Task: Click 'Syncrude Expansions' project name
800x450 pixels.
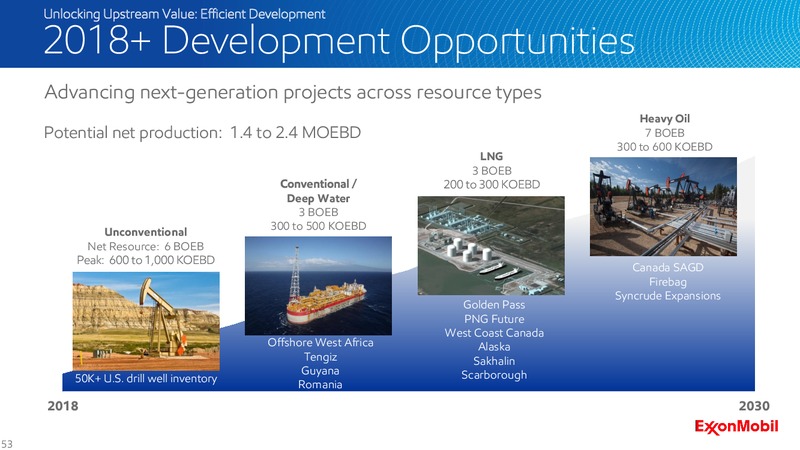Action: point(667,296)
